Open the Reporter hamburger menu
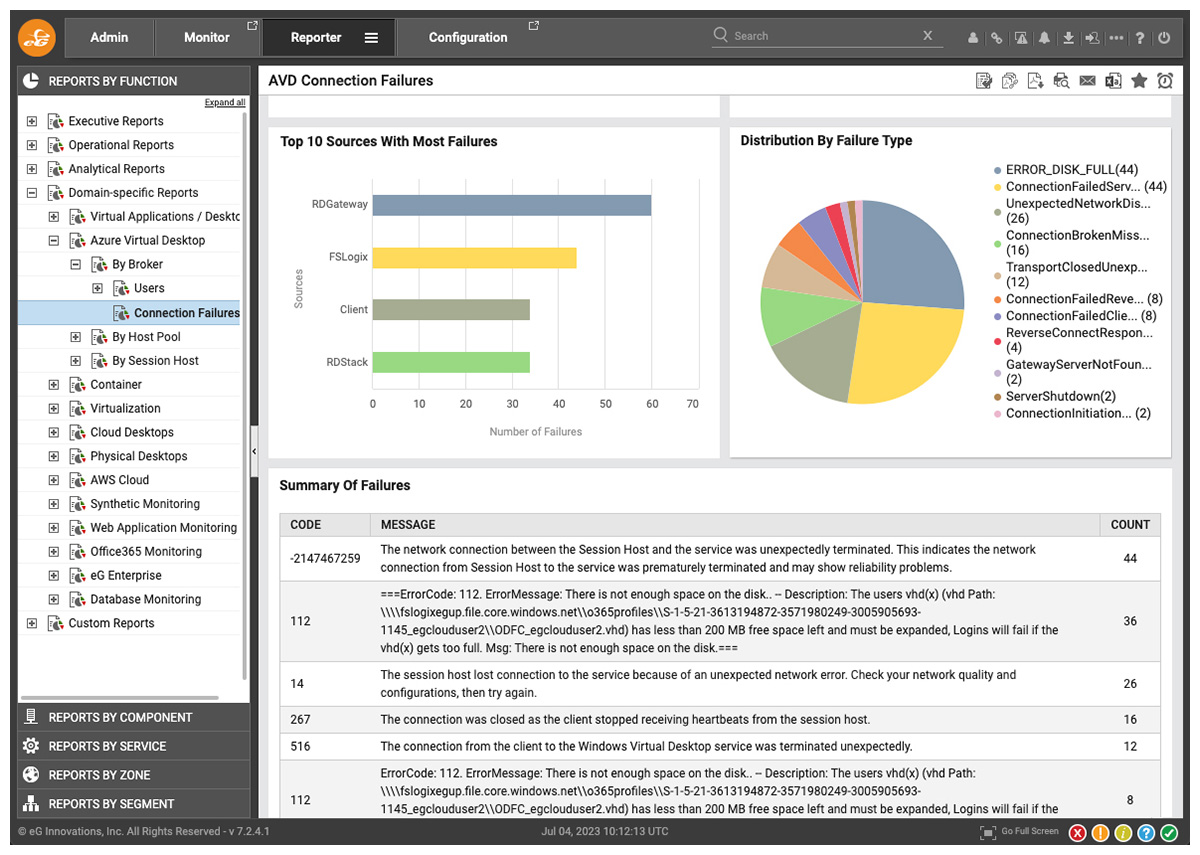Screen dimensions: 1200x855 click(371, 38)
